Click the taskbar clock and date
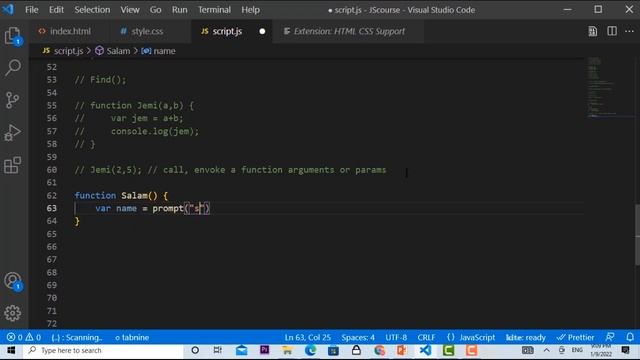This screenshot has height=360, width=640. click(x=601, y=351)
